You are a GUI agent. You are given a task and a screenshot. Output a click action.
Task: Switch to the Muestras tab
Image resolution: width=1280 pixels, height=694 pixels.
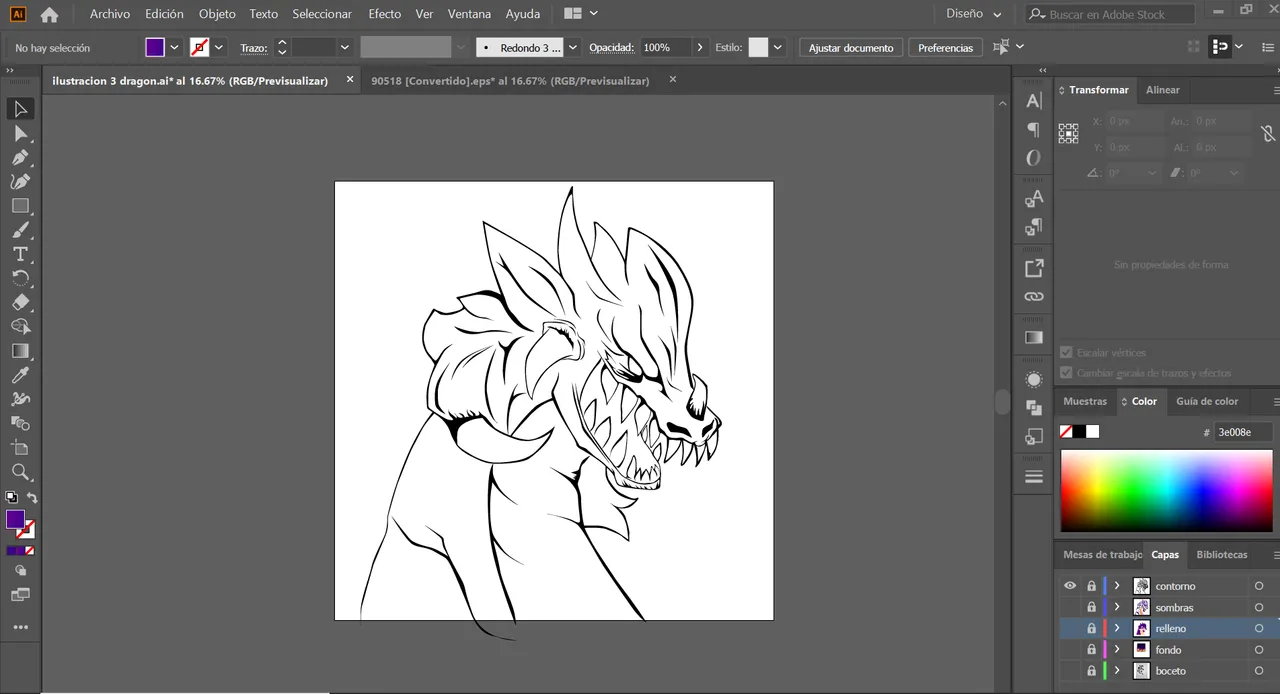click(x=1085, y=401)
